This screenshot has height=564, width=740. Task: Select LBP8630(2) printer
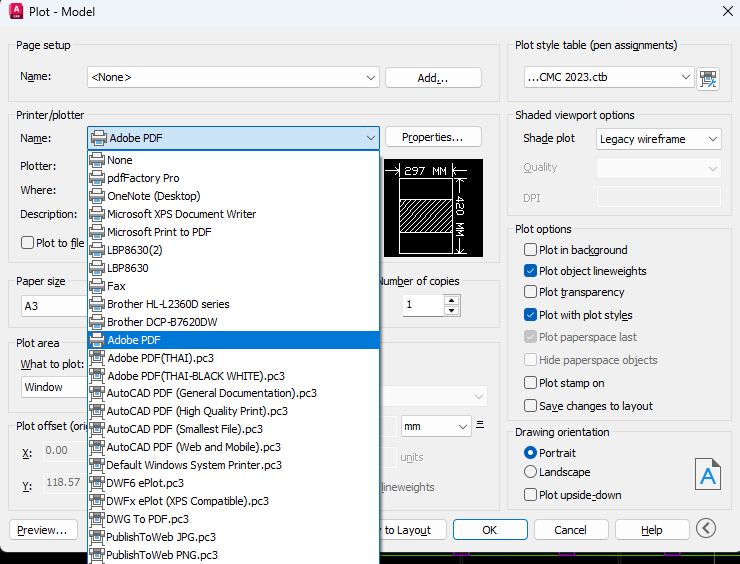point(234,250)
